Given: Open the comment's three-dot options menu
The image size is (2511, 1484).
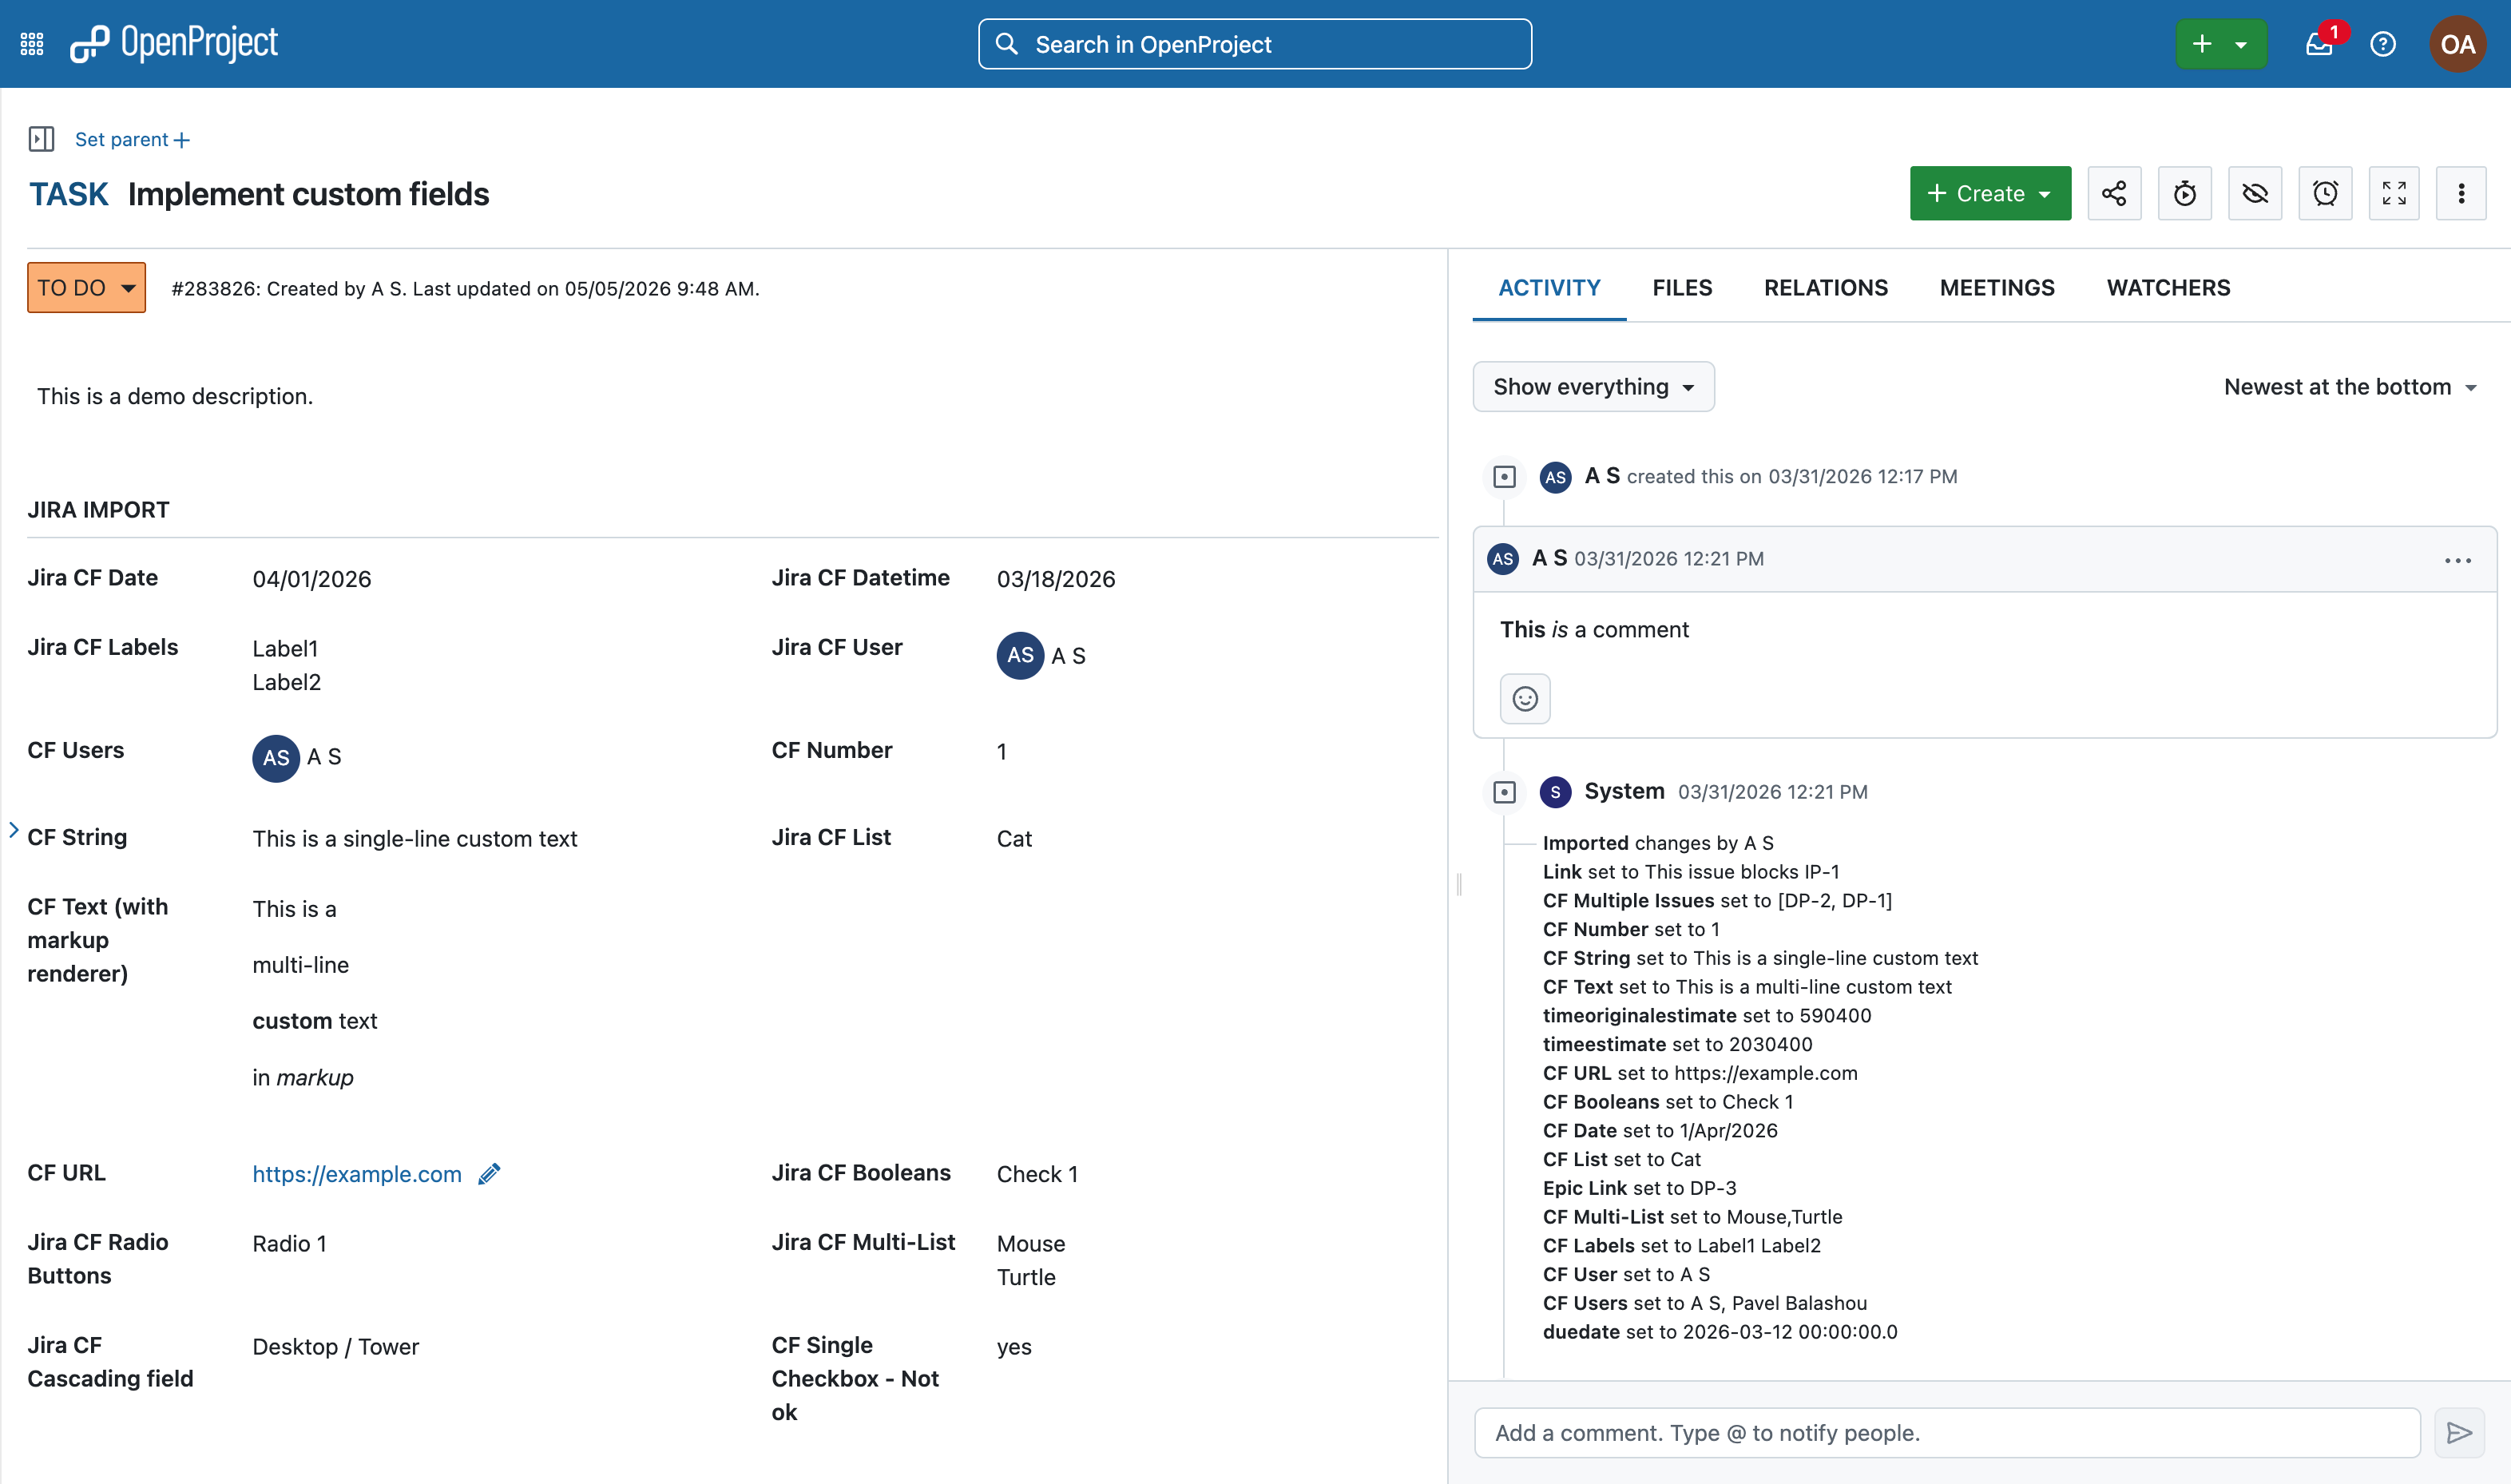Looking at the screenshot, I should point(2457,560).
